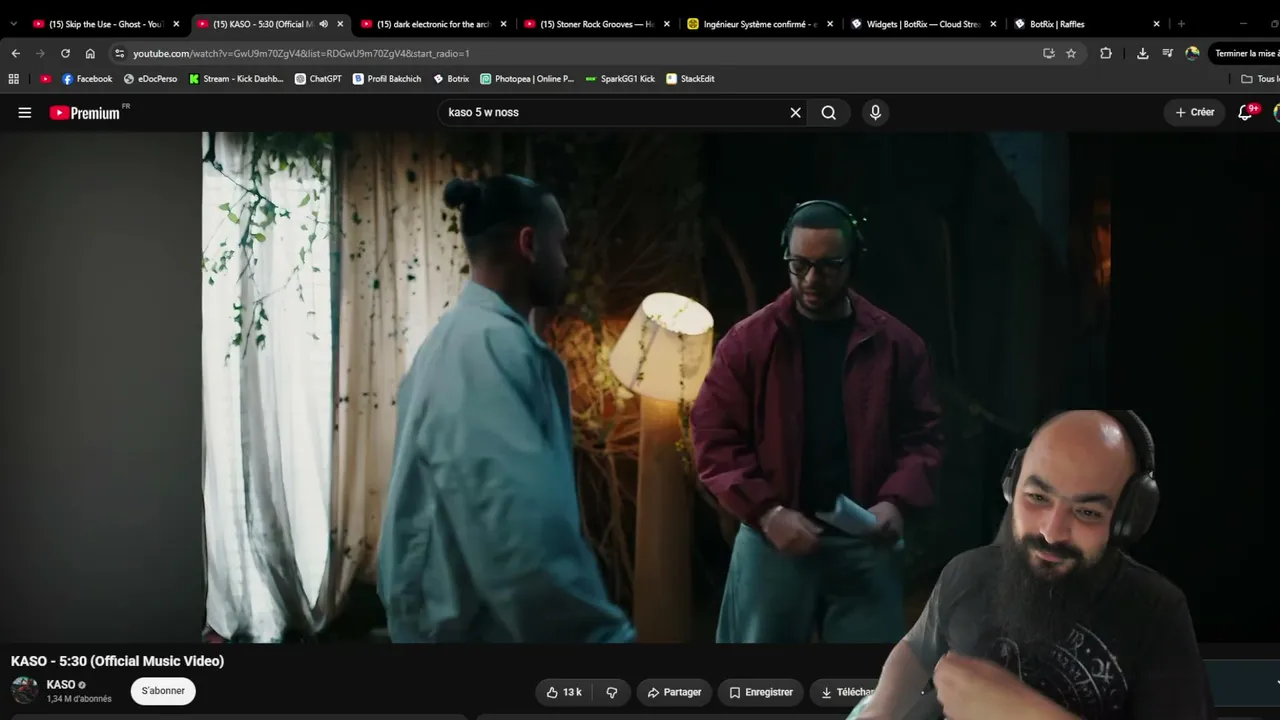
Task: Bookmark this page with star icon
Action: [1071, 54]
